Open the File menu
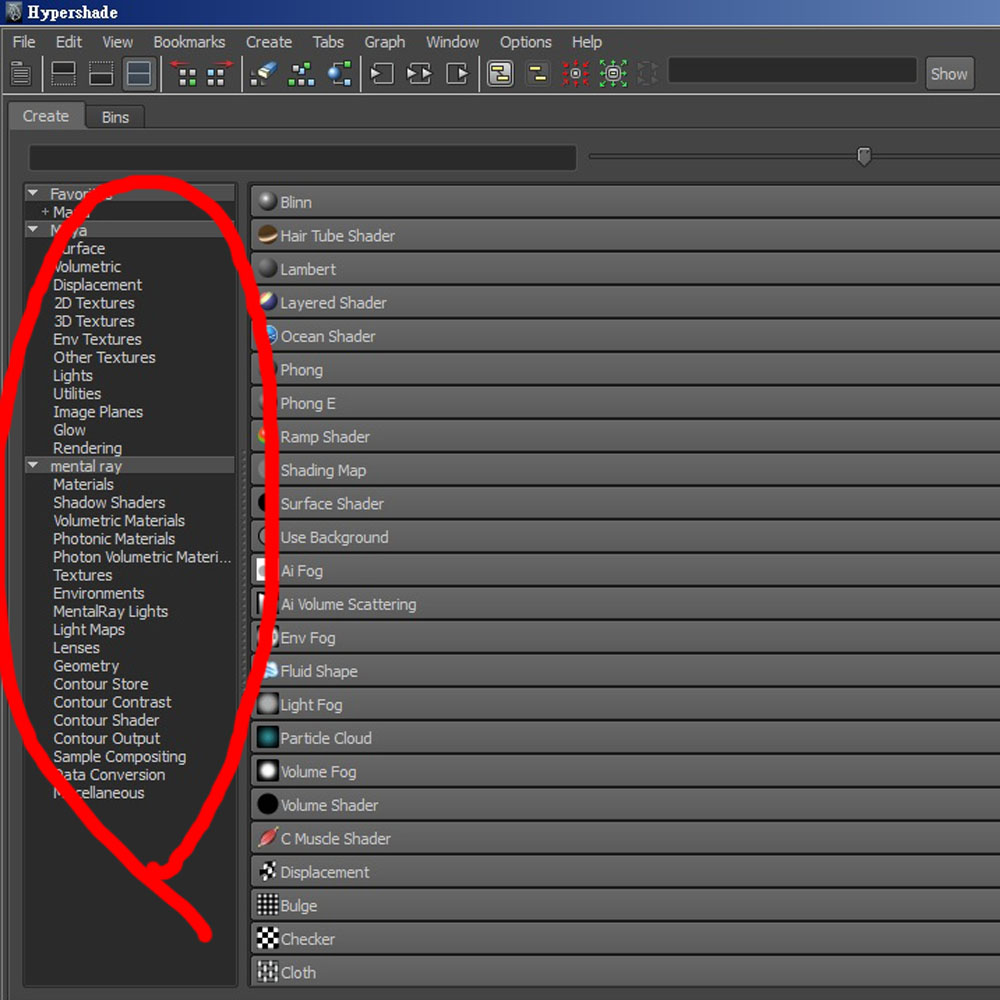 (24, 42)
